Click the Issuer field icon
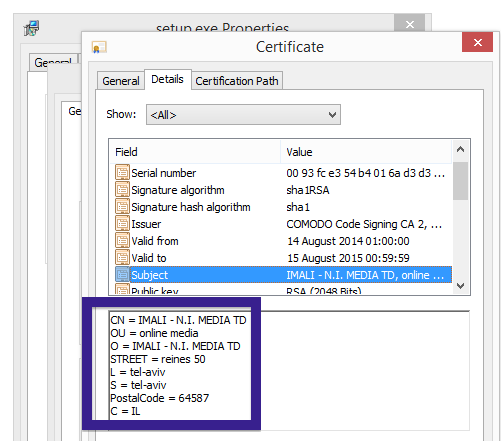The height and width of the screenshot is (441, 501). pyautogui.click(x=122, y=224)
